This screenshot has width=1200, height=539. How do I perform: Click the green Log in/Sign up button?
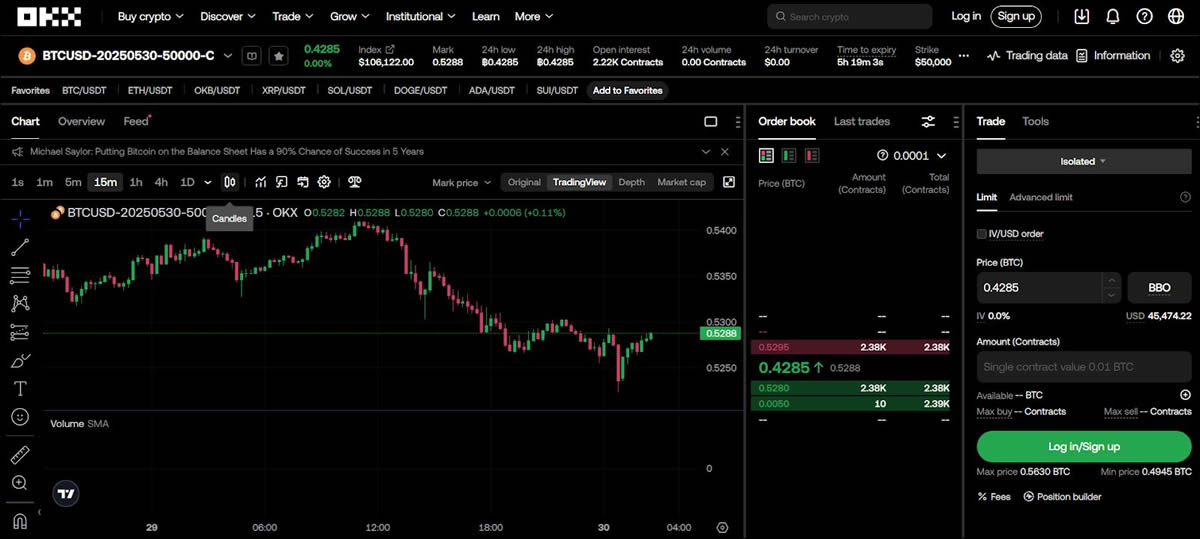[x=1084, y=446]
